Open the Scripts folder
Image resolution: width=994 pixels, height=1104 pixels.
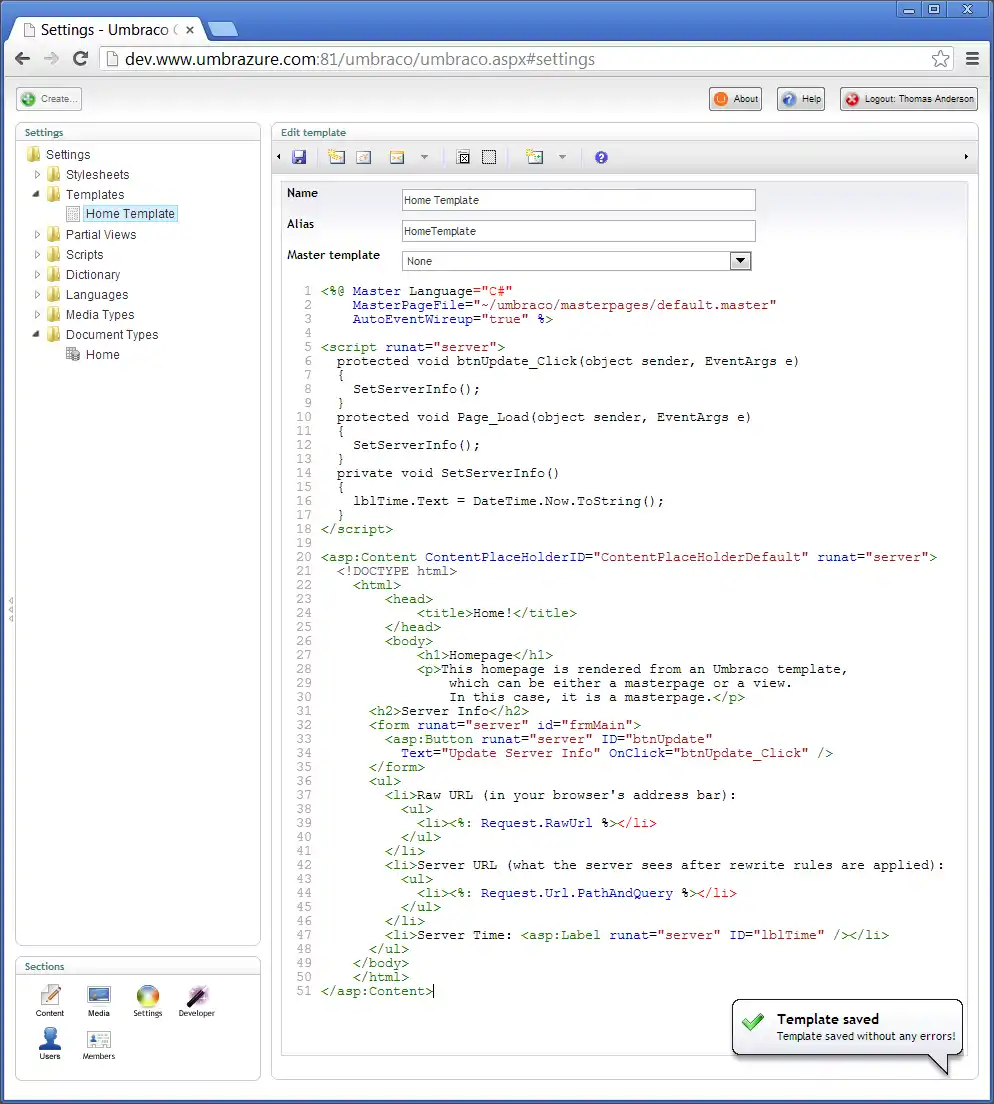(x=84, y=254)
